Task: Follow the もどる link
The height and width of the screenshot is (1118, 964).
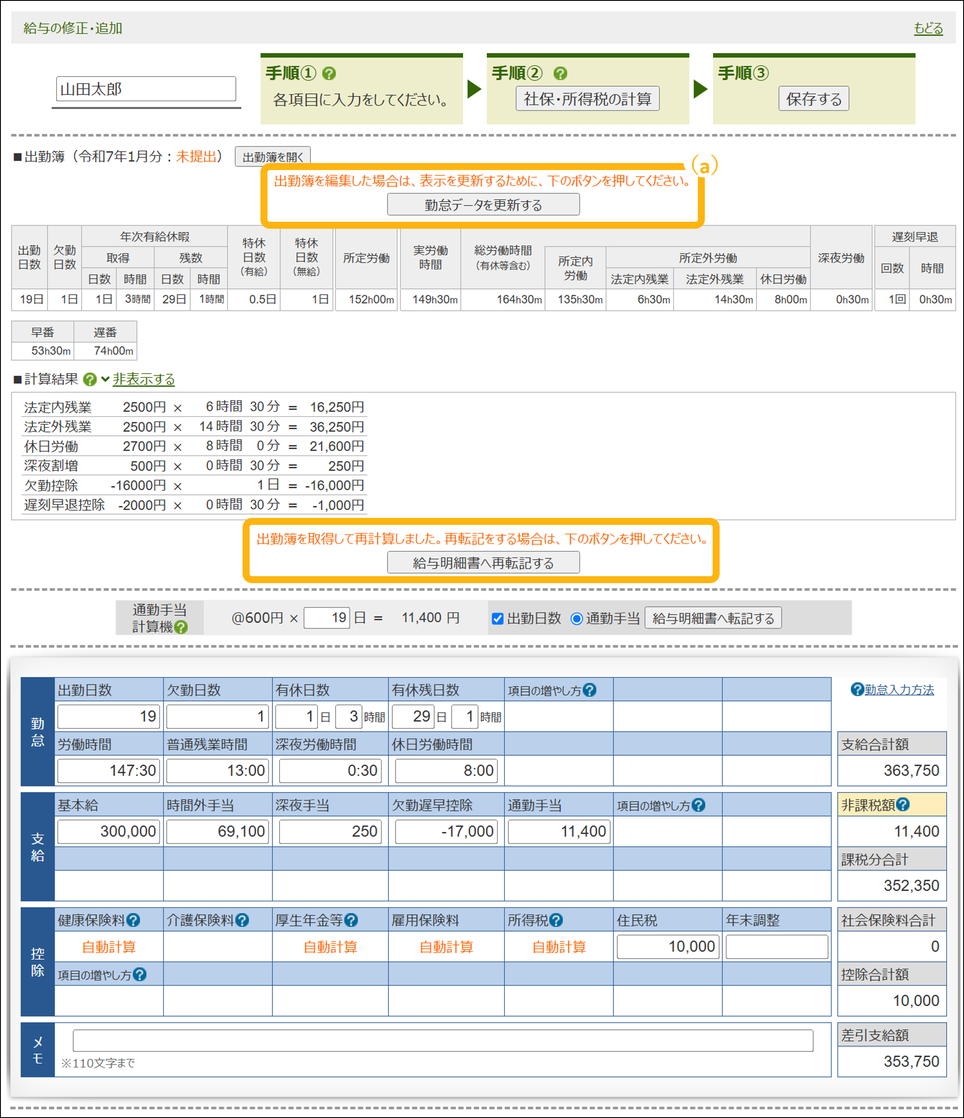Action: [x=927, y=28]
